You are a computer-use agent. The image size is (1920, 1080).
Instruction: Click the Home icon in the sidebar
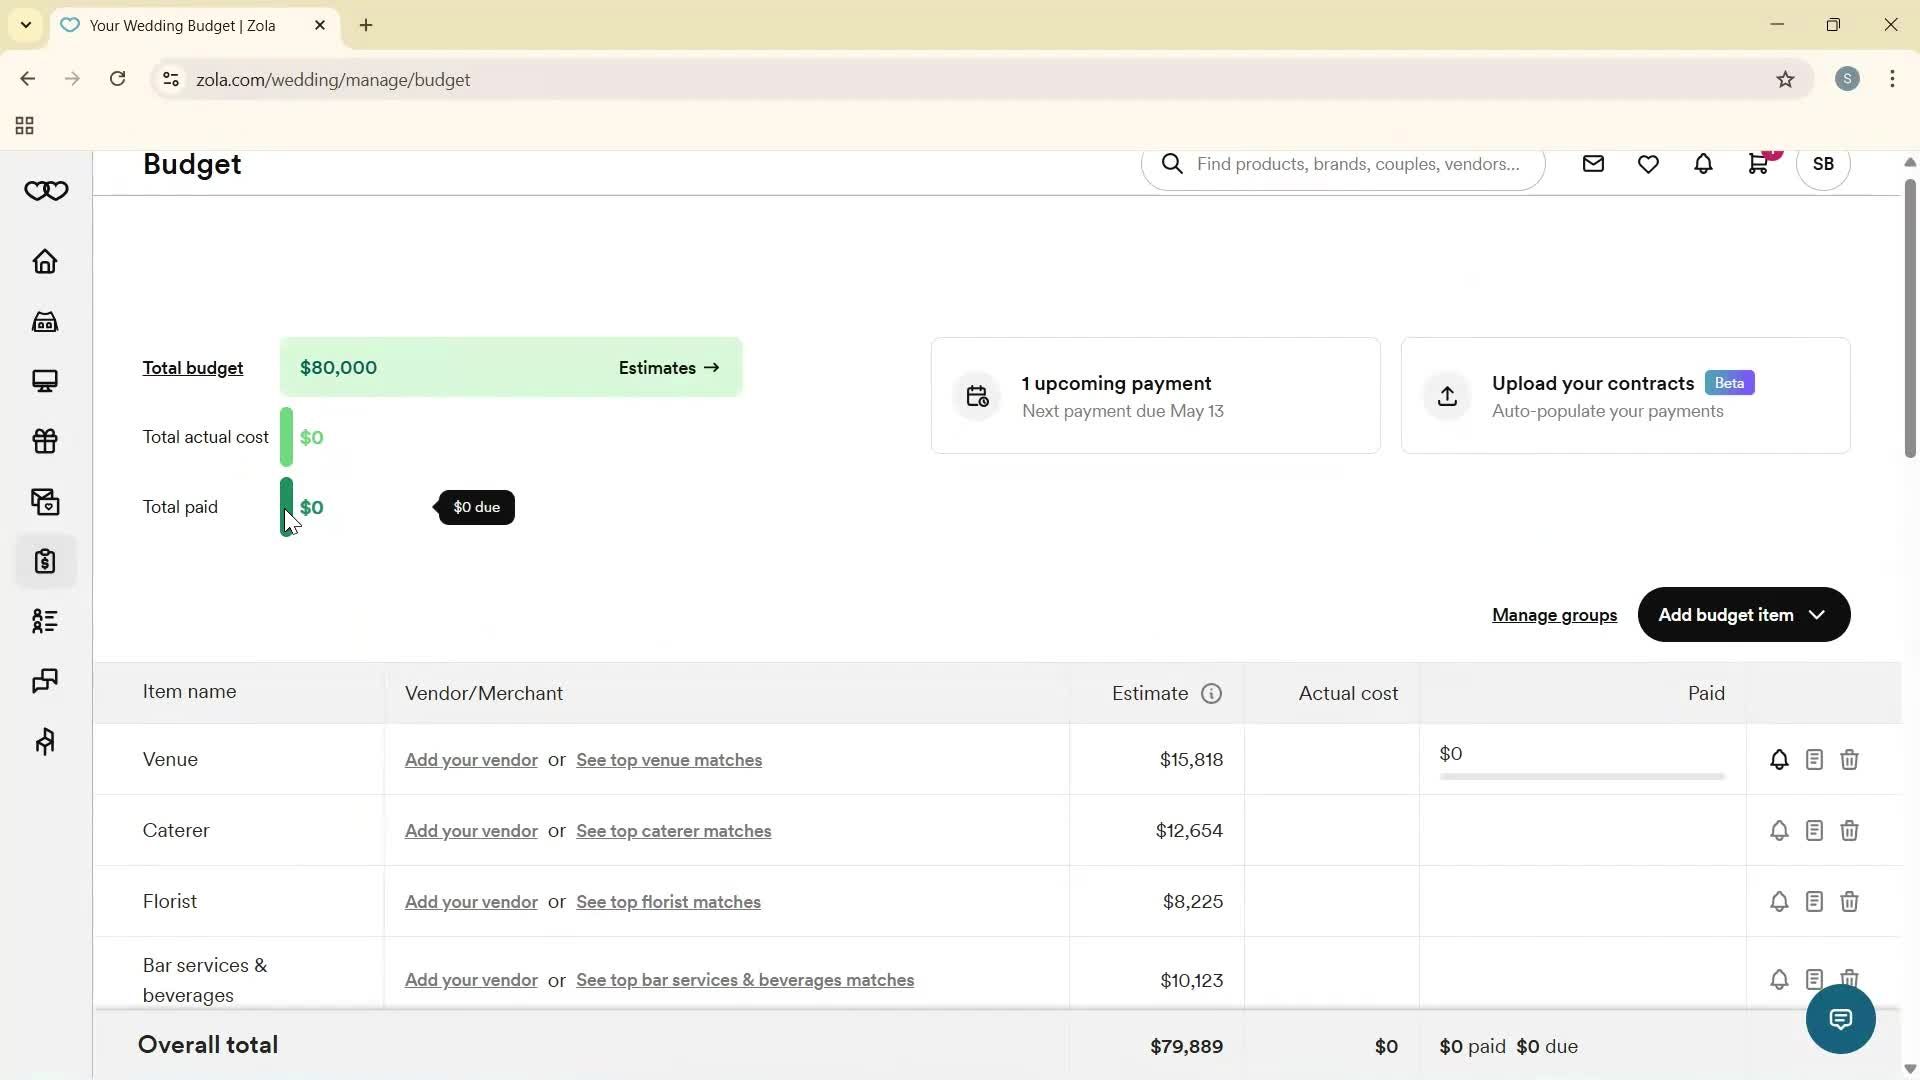pos(44,261)
